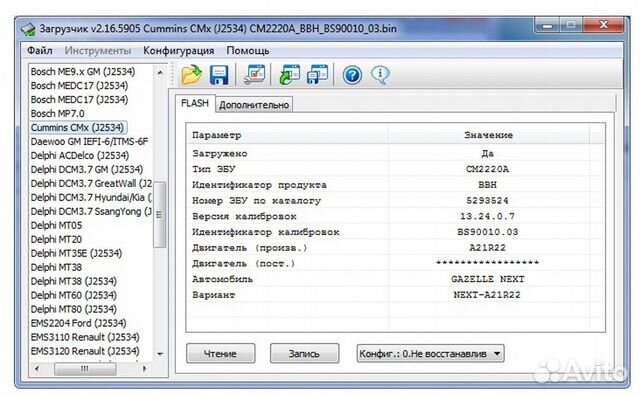The height and width of the screenshot is (397, 640).
Task: Click the open file folder icon
Action: (191, 75)
